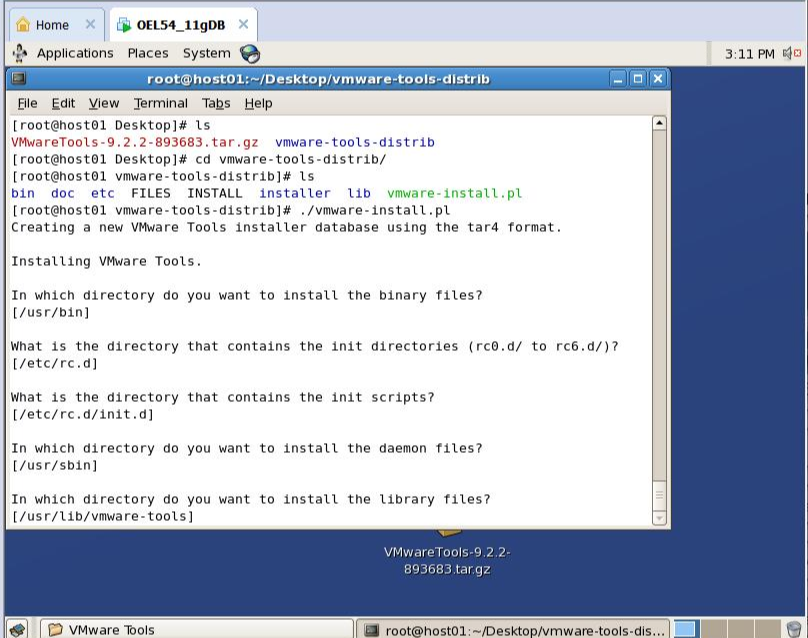Open the terminal View menu

104,104
